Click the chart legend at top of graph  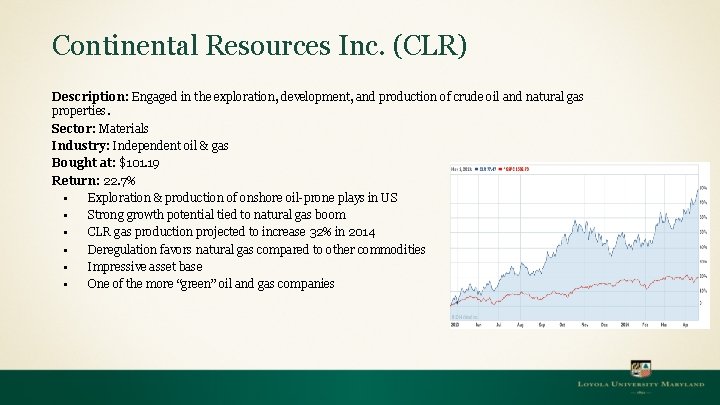click(490, 169)
